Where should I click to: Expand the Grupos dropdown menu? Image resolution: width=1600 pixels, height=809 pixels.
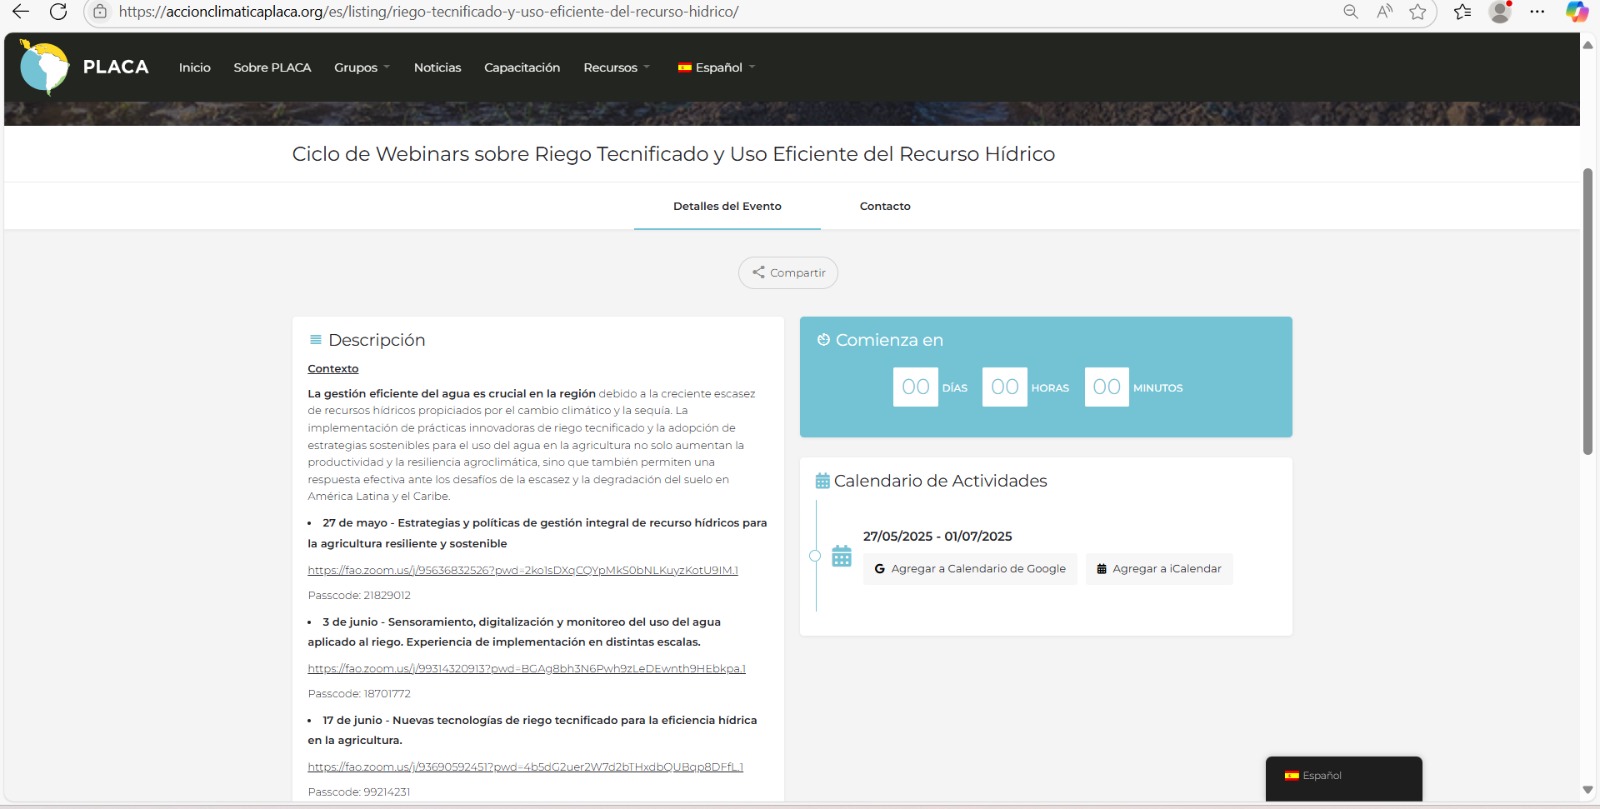click(x=361, y=68)
